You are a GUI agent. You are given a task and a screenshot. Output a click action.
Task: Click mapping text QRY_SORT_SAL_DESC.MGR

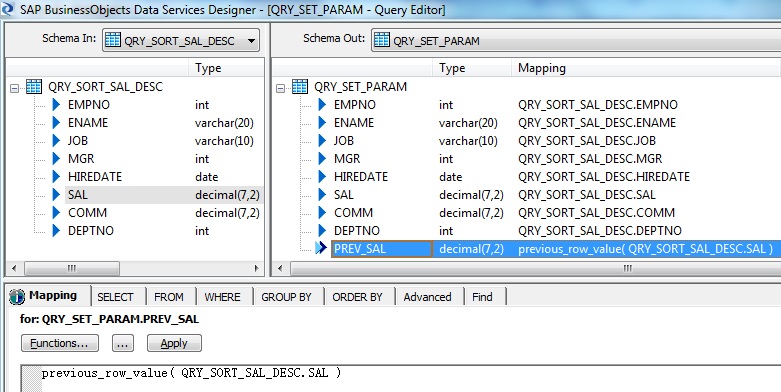tap(590, 159)
